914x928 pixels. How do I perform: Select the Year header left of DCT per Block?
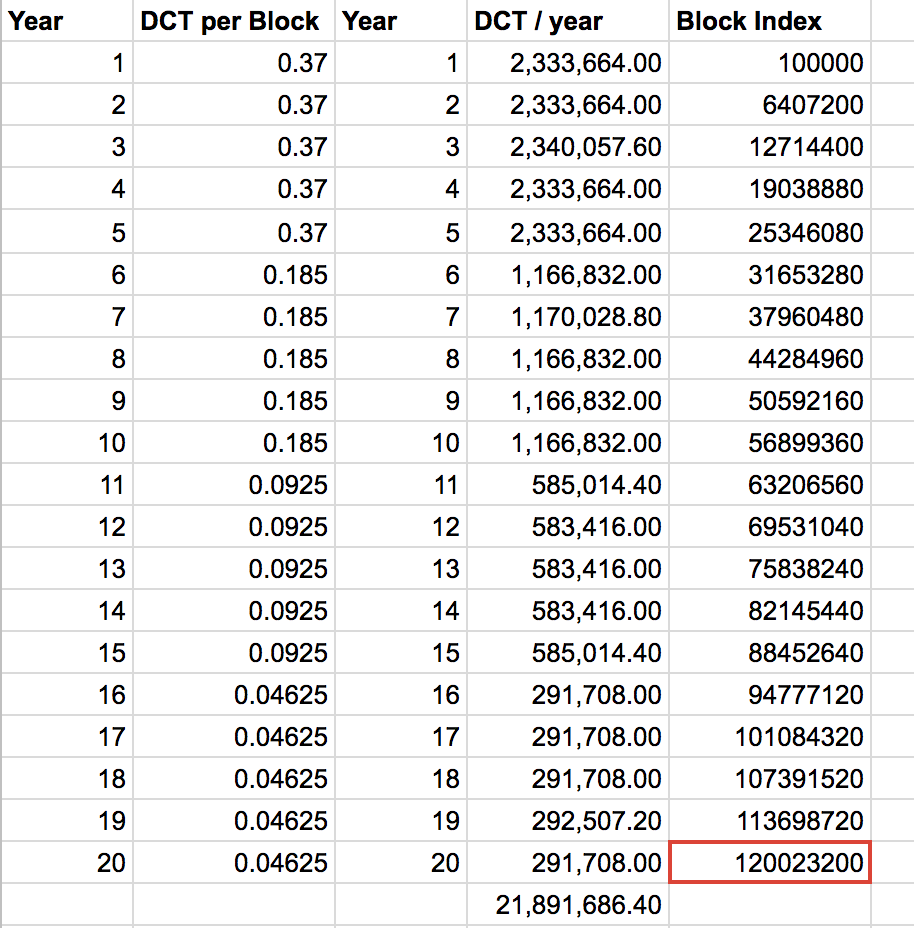point(67,21)
